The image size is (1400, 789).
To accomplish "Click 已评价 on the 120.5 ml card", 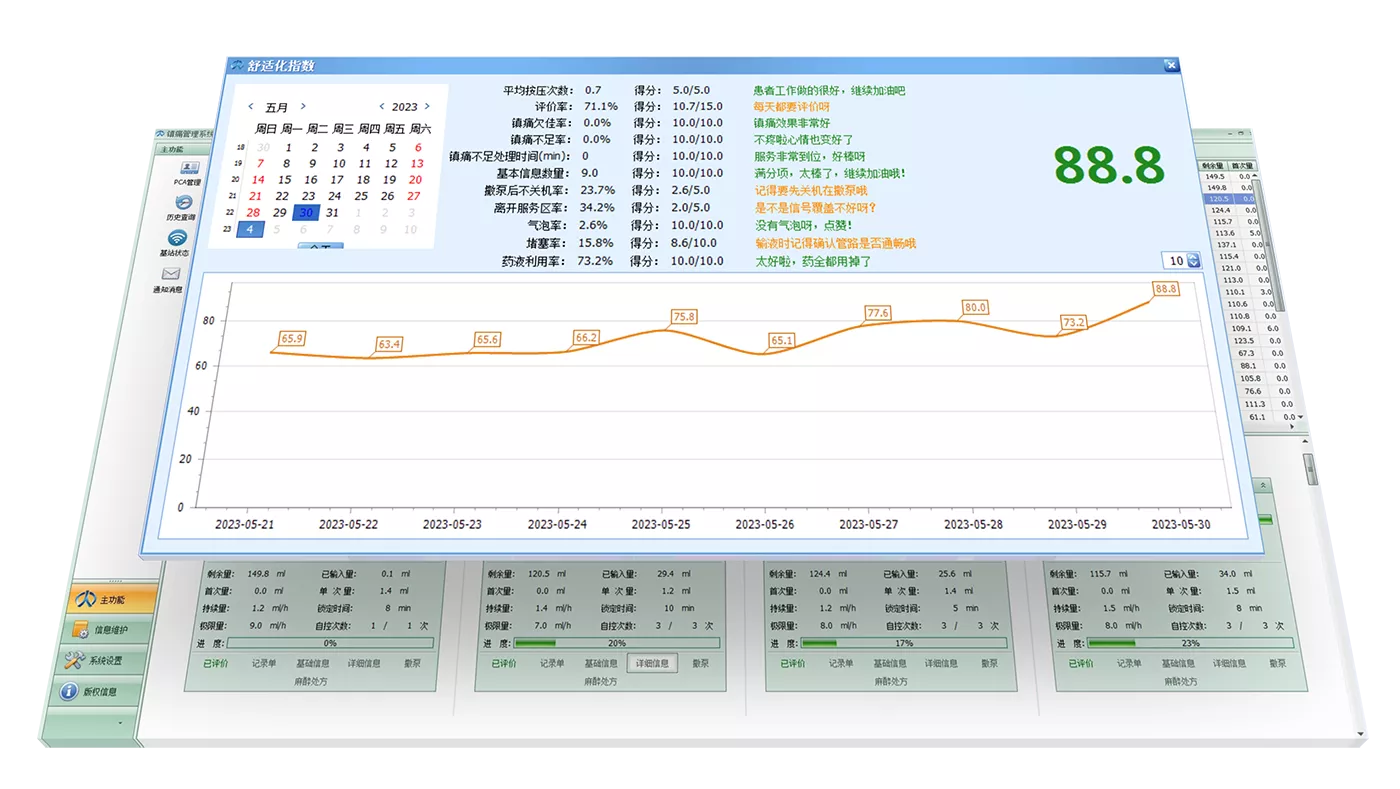I will pyautogui.click(x=503, y=663).
